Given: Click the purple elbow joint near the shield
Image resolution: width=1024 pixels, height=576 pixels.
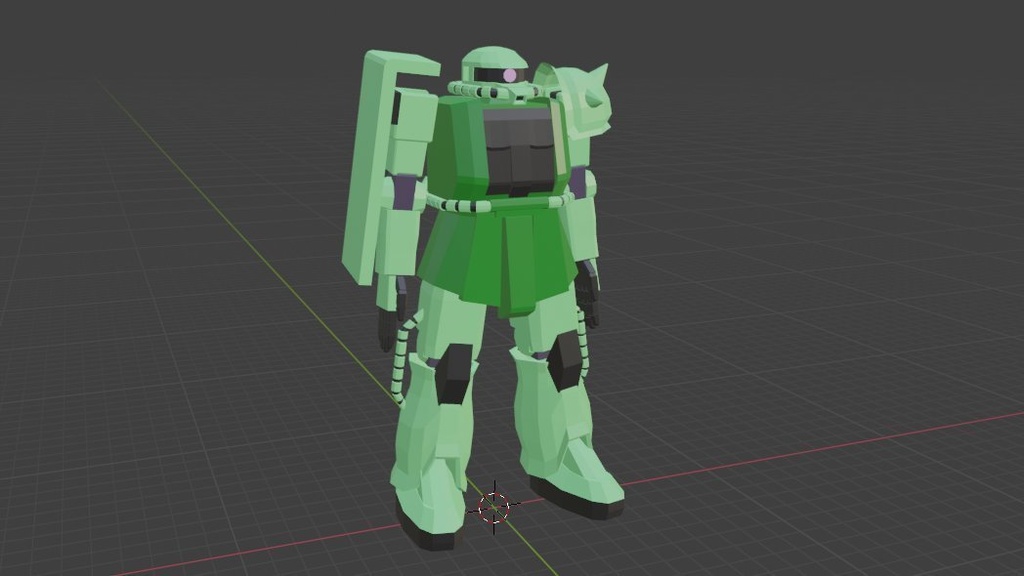Looking at the screenshot, I should (406, 193).
